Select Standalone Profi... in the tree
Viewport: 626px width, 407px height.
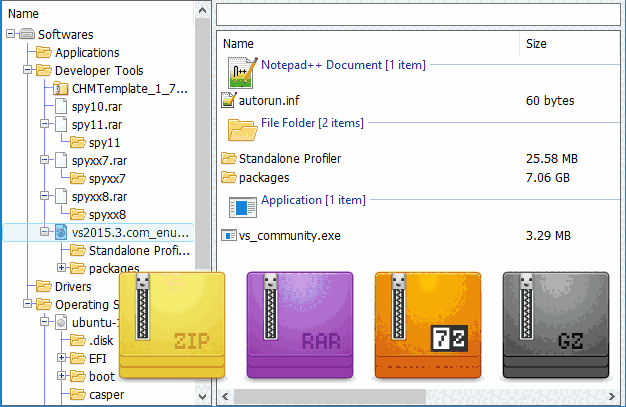pyautogui.click(x=139, y=250)
